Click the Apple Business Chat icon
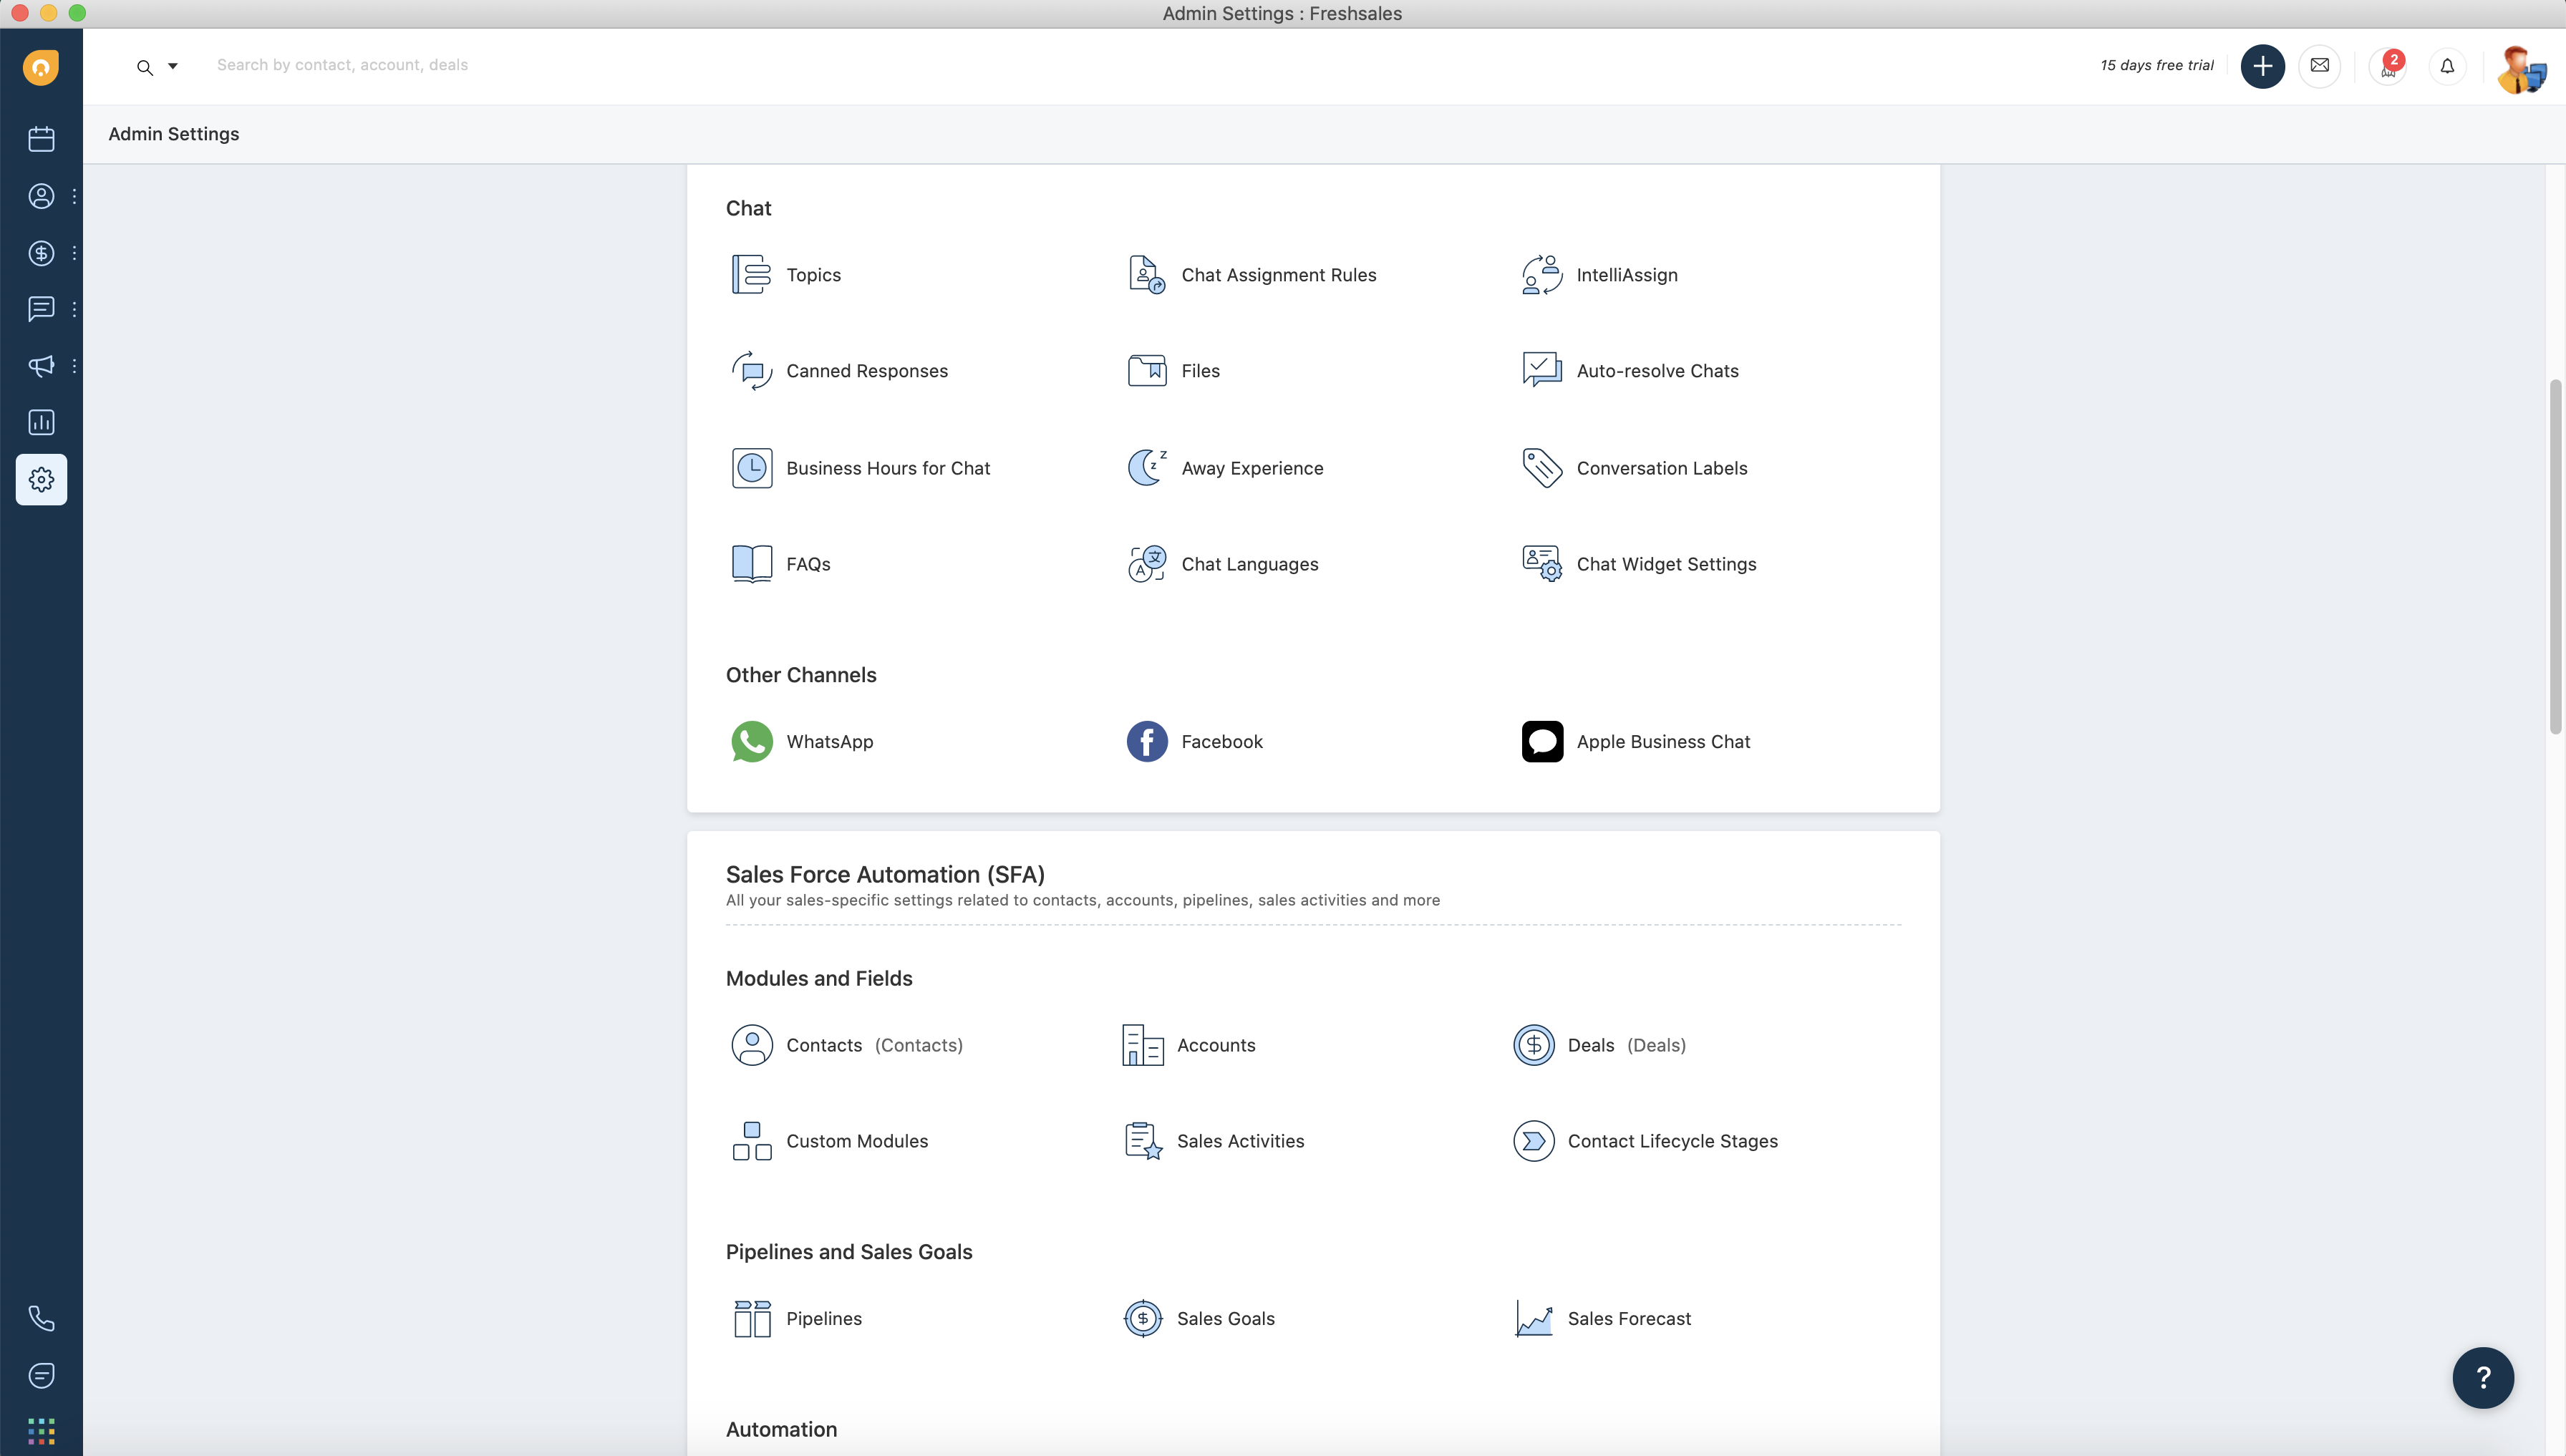2566x1456 pixels. pos(1542,741)
